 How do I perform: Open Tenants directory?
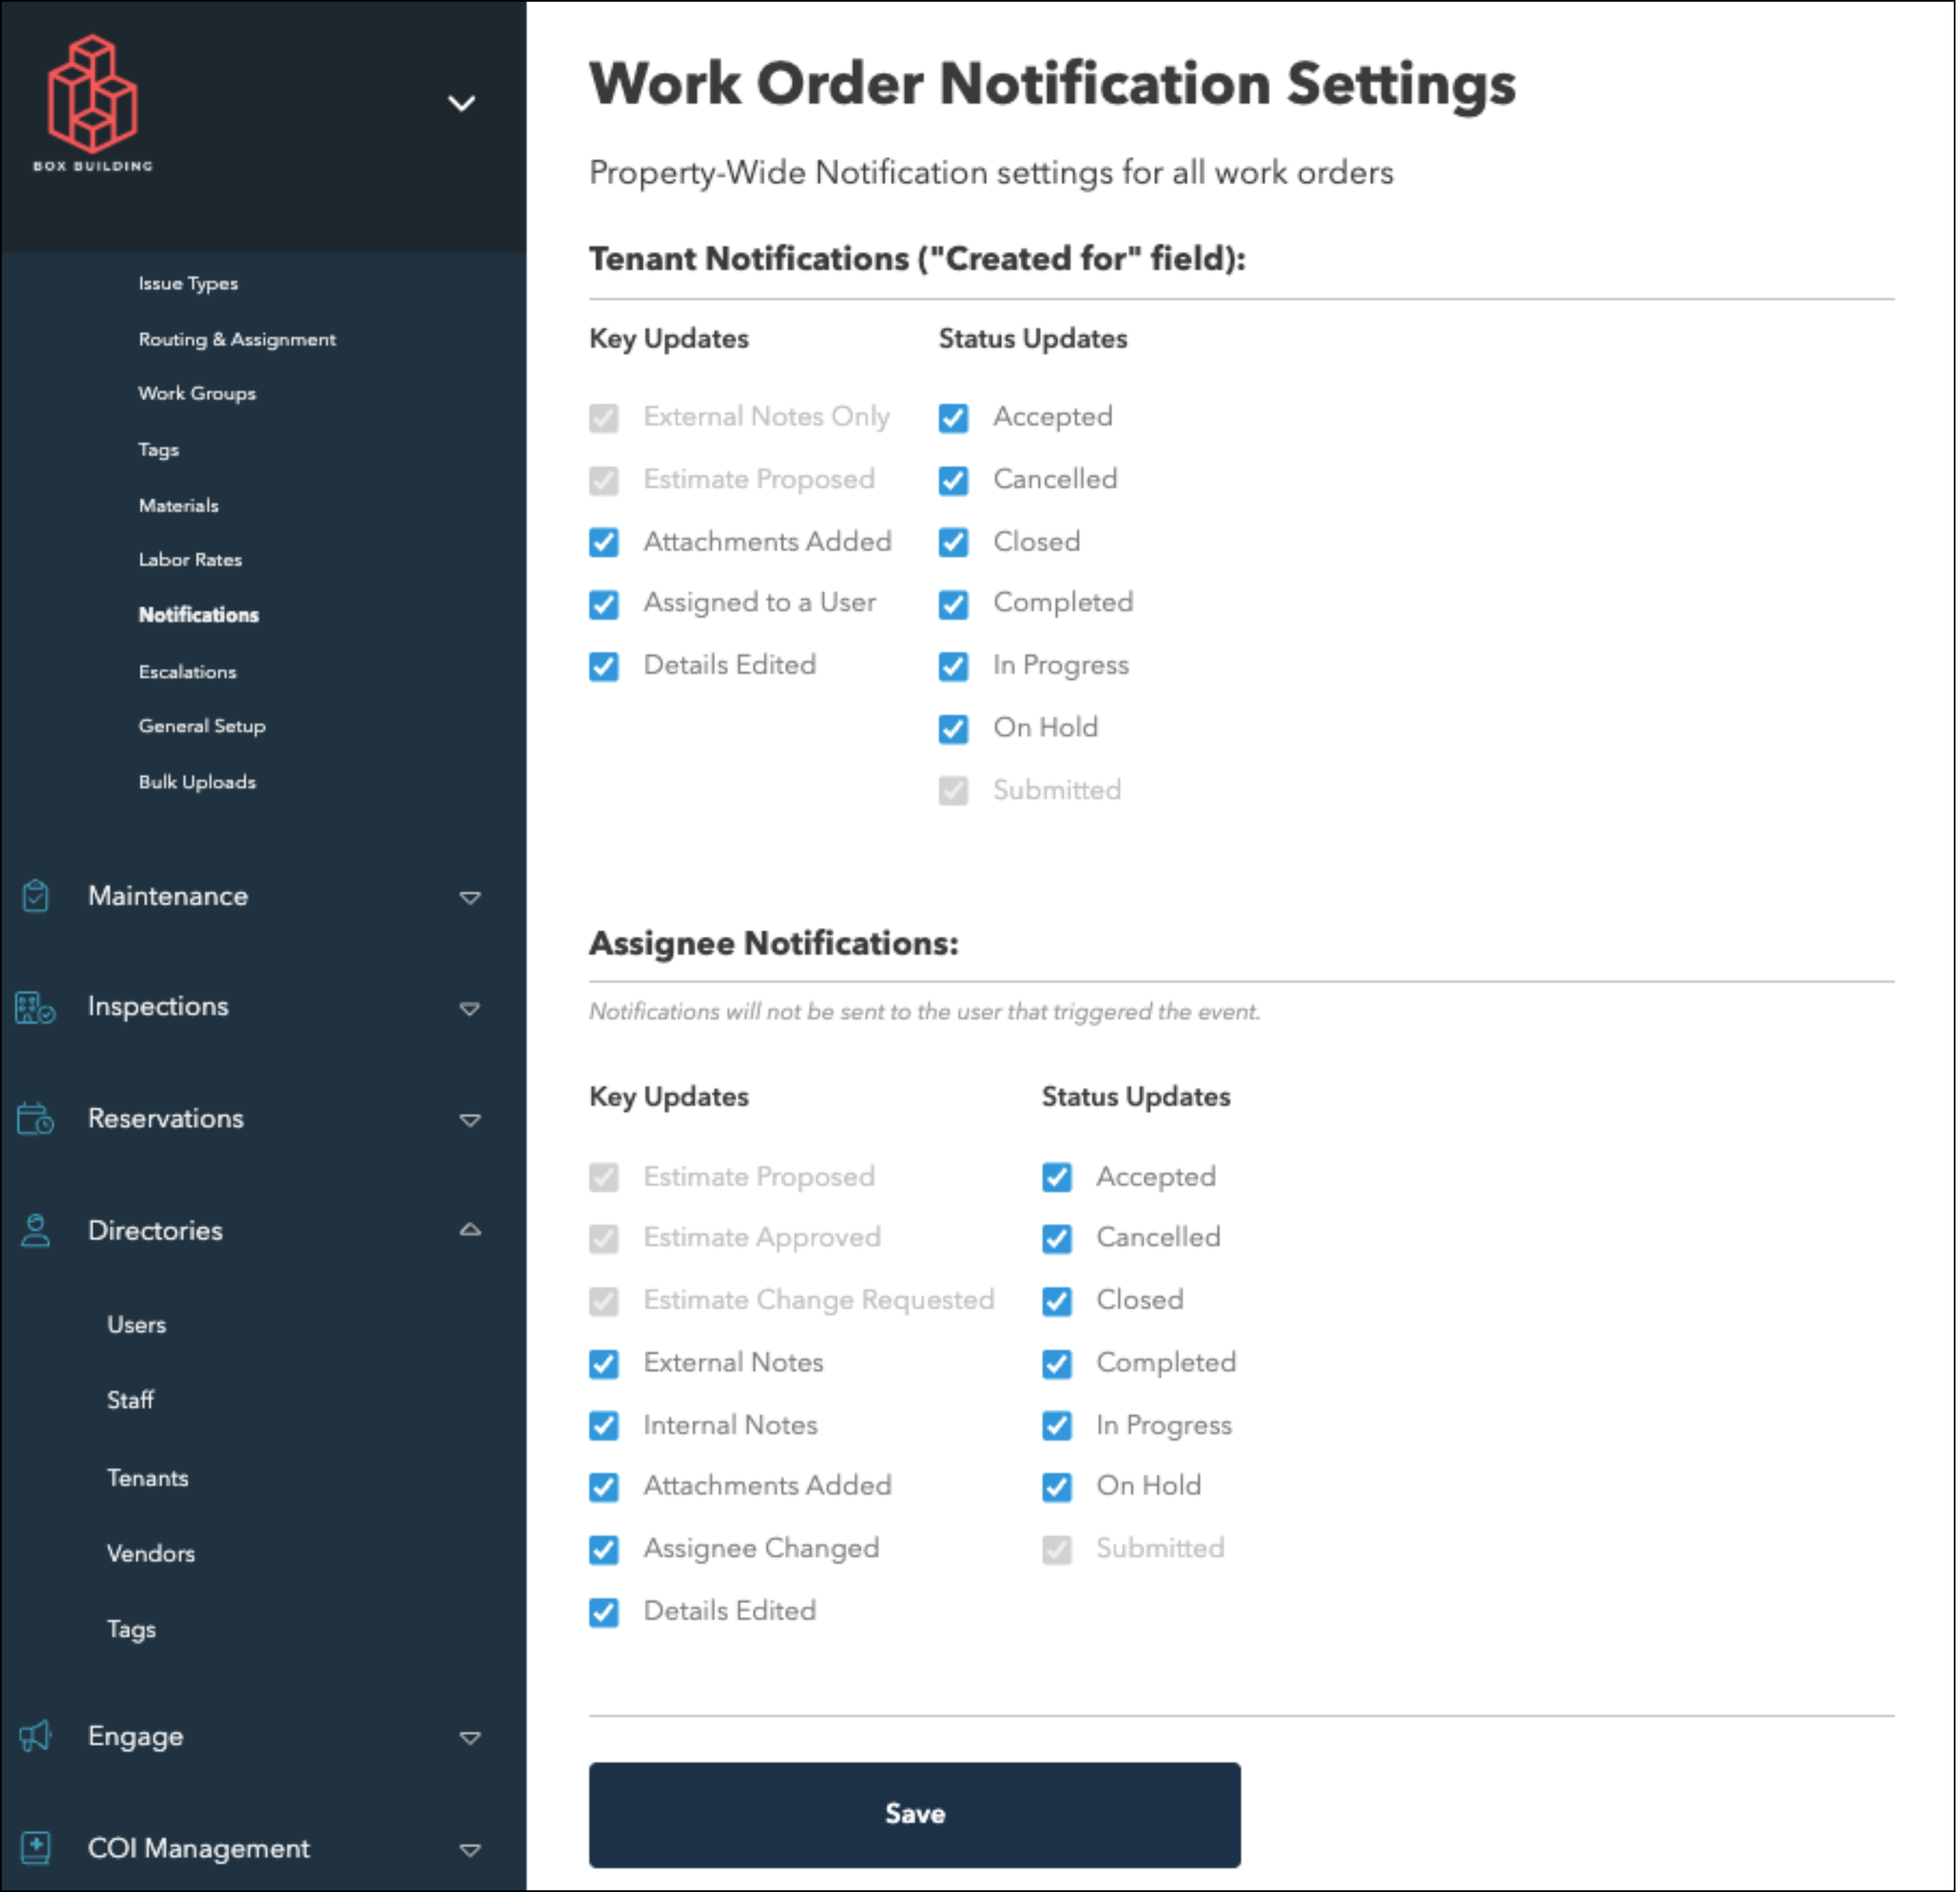point(148,1477)
